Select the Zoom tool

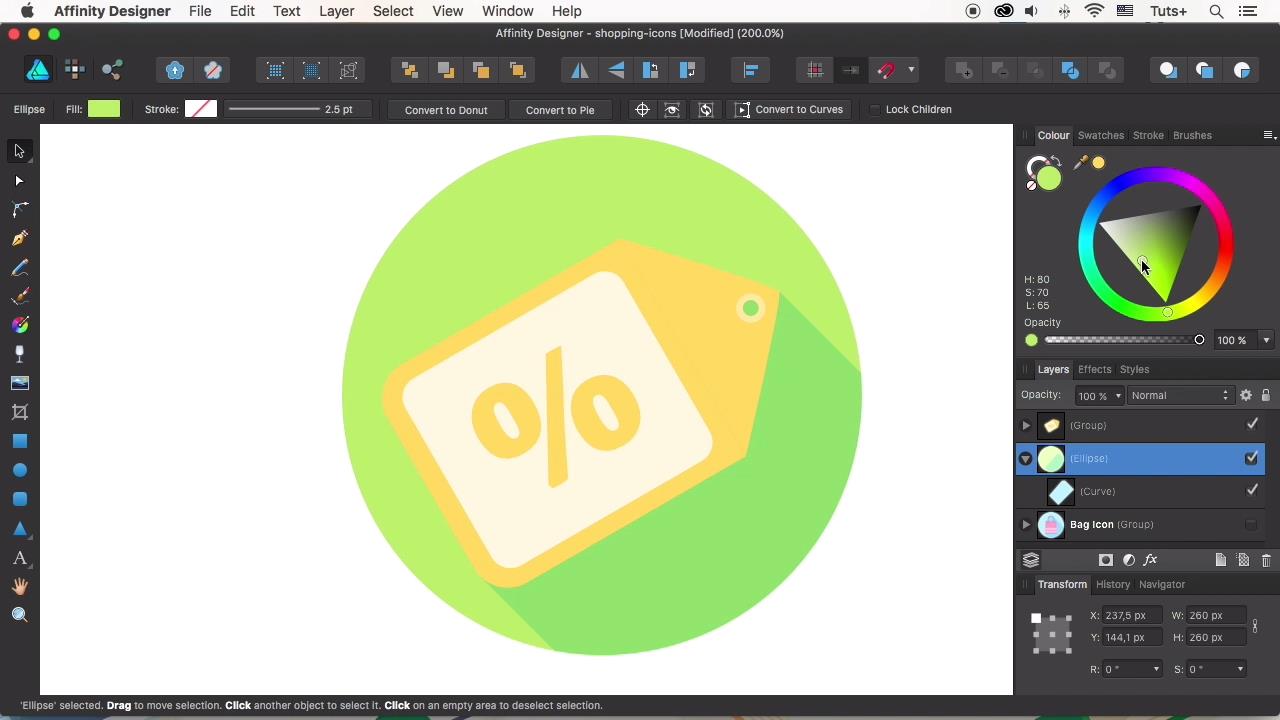coord(19,615)
